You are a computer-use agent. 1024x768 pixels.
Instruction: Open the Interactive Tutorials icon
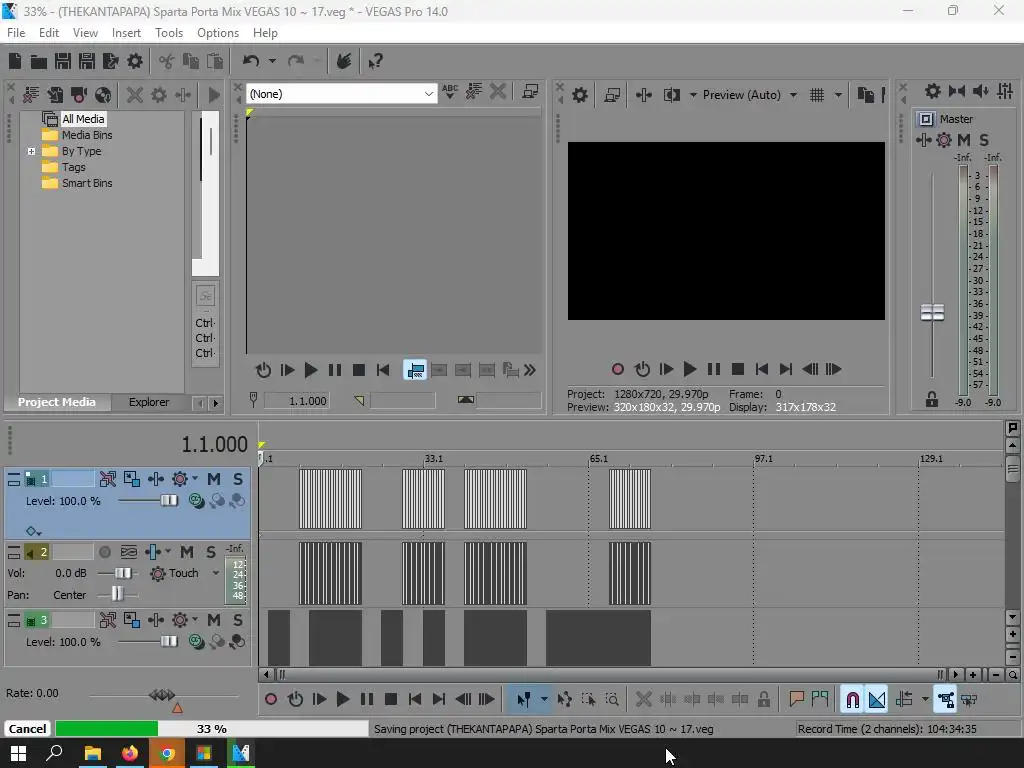pos(344,61)
